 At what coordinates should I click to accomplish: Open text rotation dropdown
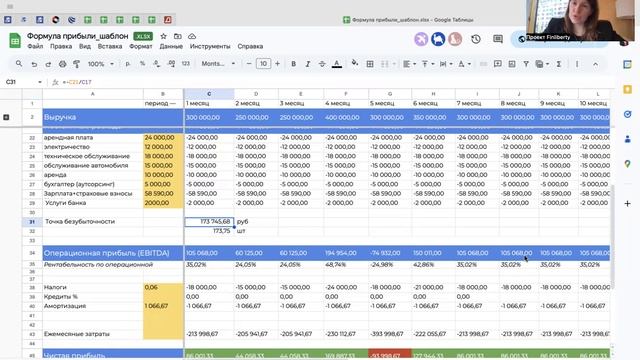(x=464, y=64)
